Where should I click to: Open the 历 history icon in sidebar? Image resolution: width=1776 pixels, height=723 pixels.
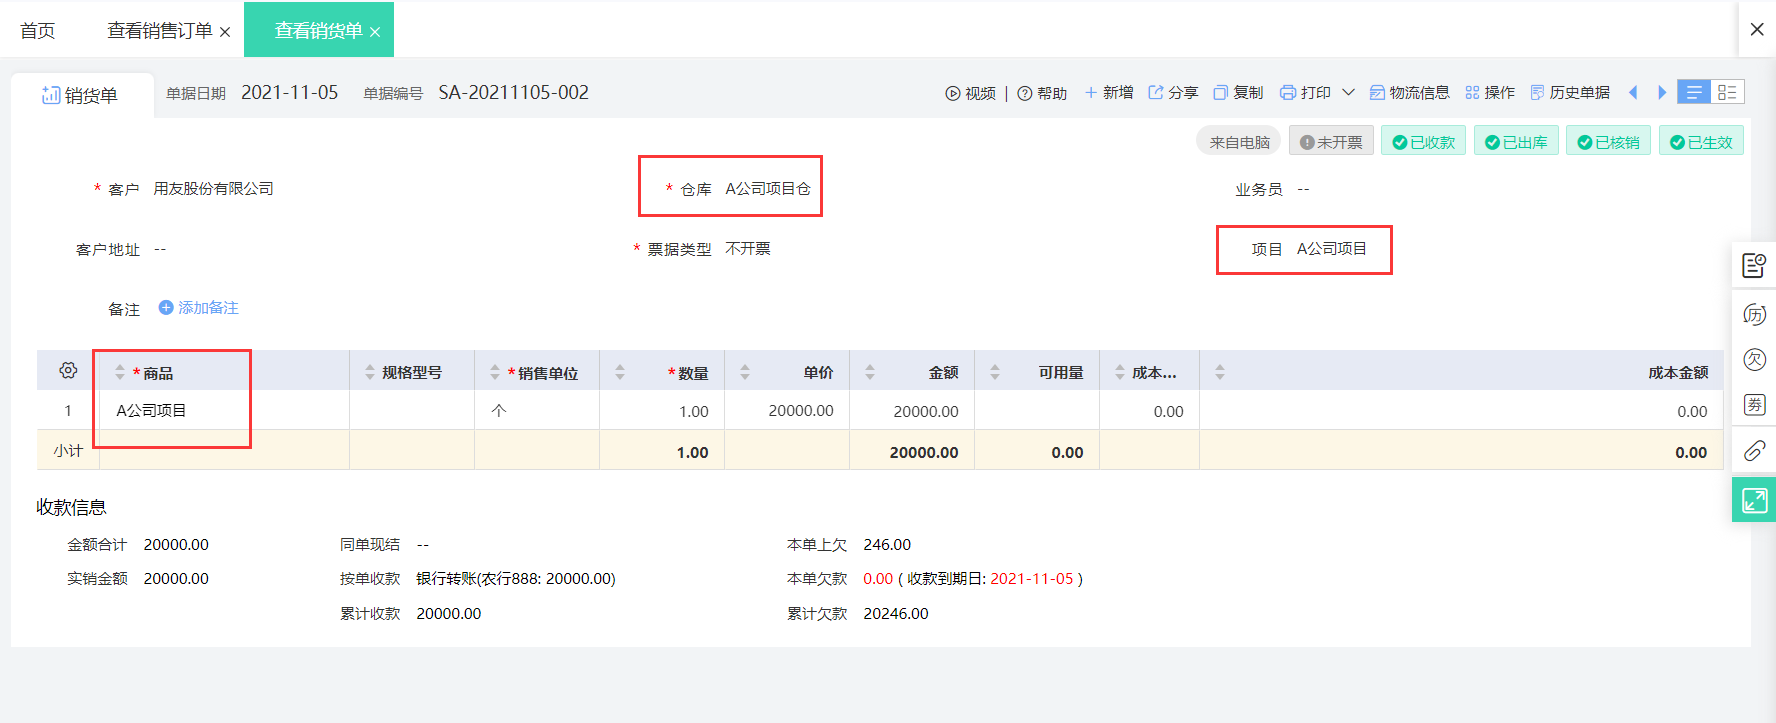1754,315
